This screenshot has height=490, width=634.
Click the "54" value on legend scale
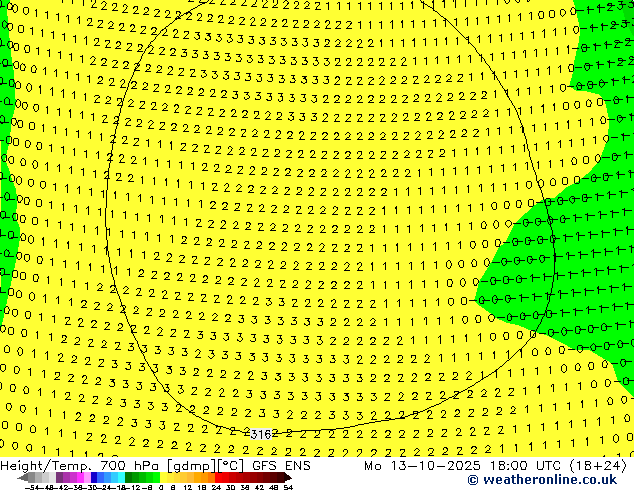coord(288,488)
